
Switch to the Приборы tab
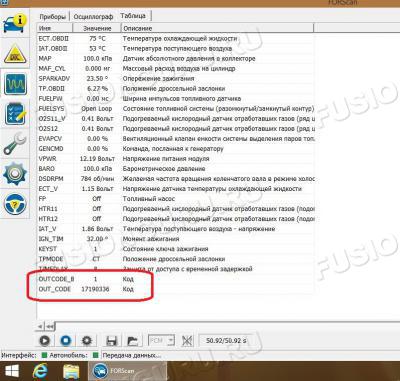[x=52, y=16]
